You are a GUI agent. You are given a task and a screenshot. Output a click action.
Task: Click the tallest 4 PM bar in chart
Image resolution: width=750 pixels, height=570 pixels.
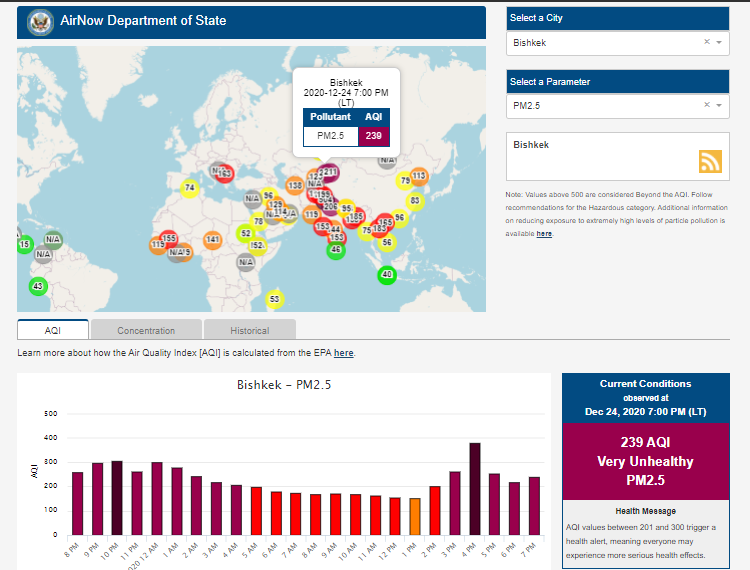pyautogui.click(x=475, y=488)
